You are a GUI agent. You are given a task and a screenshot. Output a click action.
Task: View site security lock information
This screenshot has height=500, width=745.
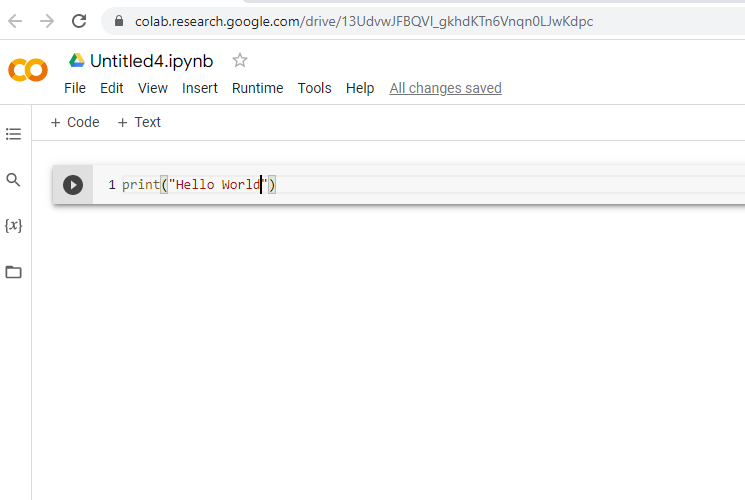tap(119, 21)
